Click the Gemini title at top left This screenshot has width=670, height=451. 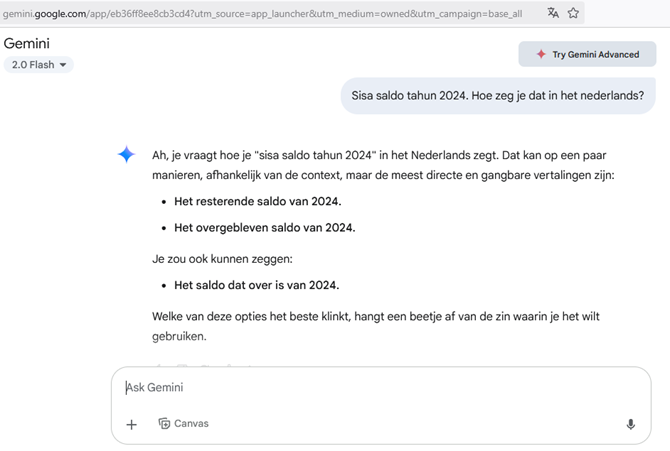pyautogui.click(x=27, y=44)
